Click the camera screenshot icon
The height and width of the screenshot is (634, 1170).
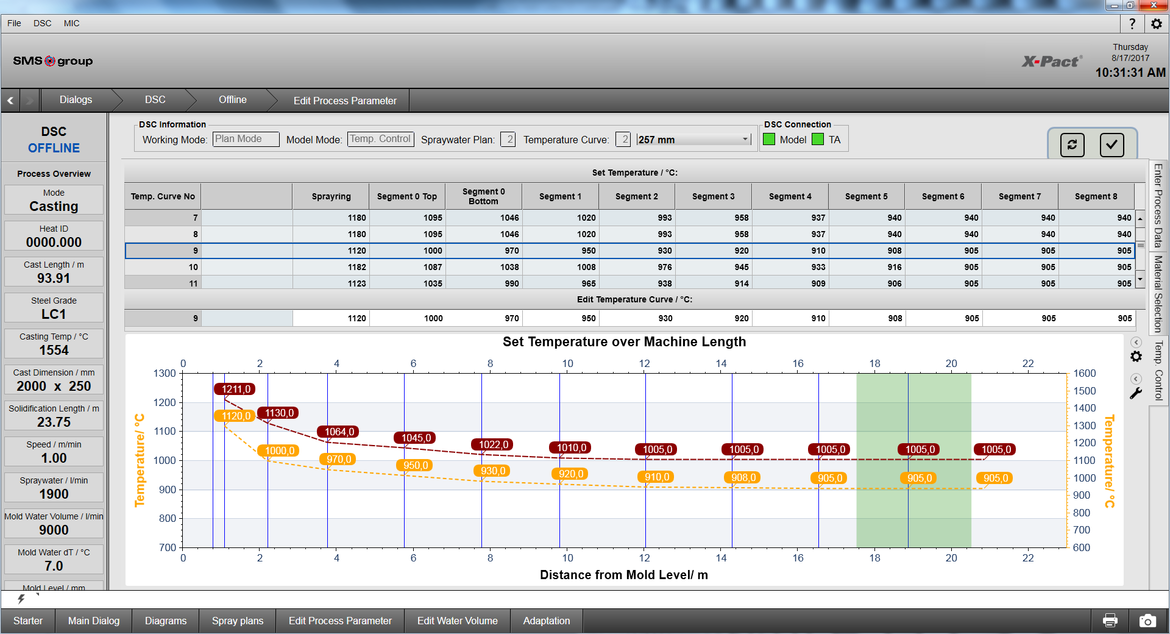coord(1148,621)
